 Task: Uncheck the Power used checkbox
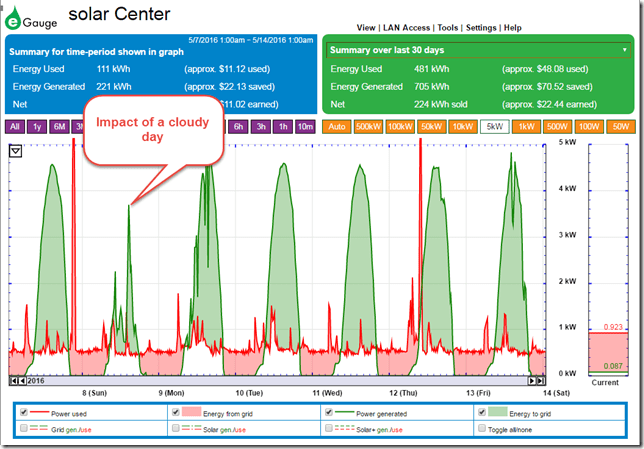coord(21,412)
